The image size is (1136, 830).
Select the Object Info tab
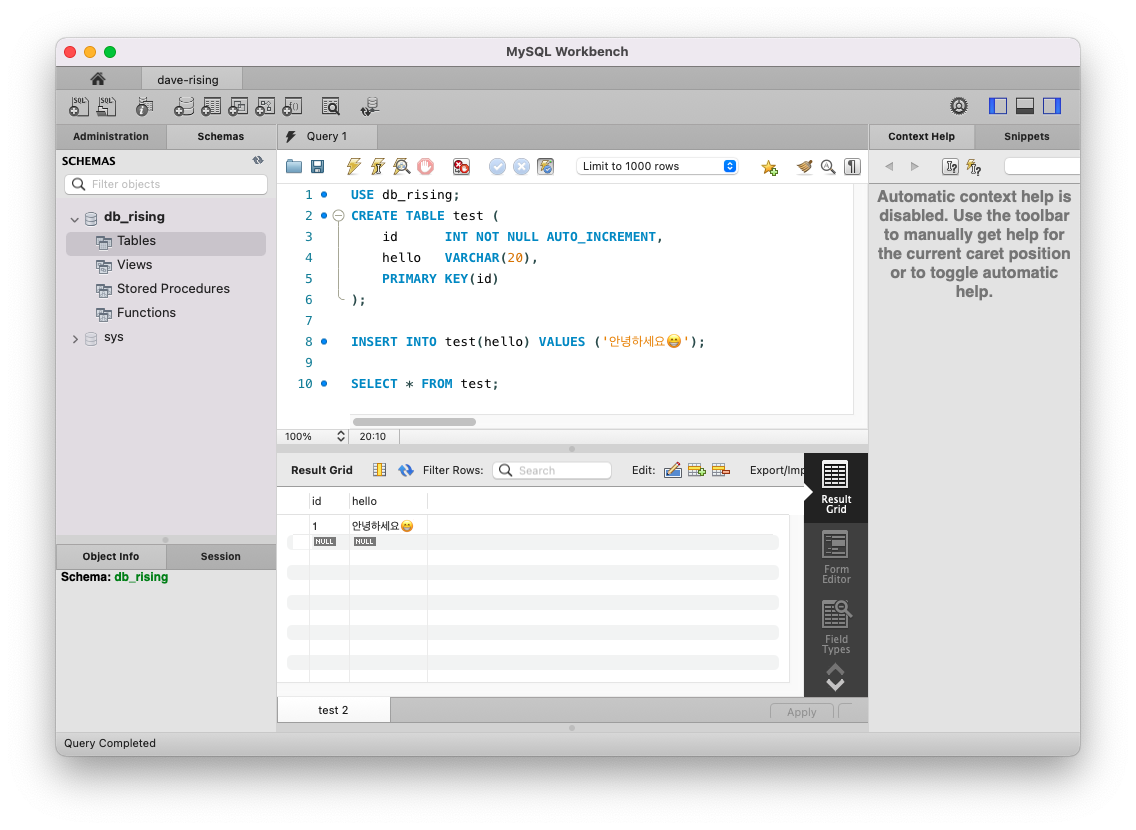pyautogui.click(x=111, y=556)
